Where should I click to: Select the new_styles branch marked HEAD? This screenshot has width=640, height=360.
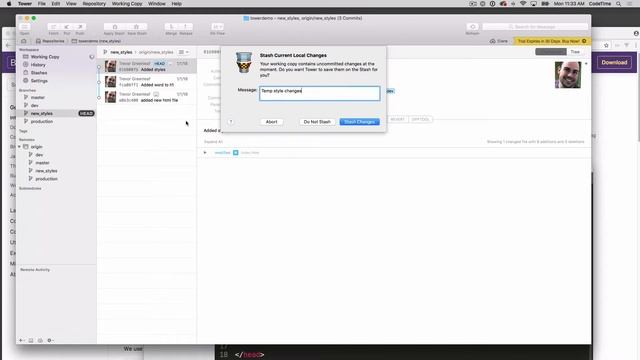56,113
